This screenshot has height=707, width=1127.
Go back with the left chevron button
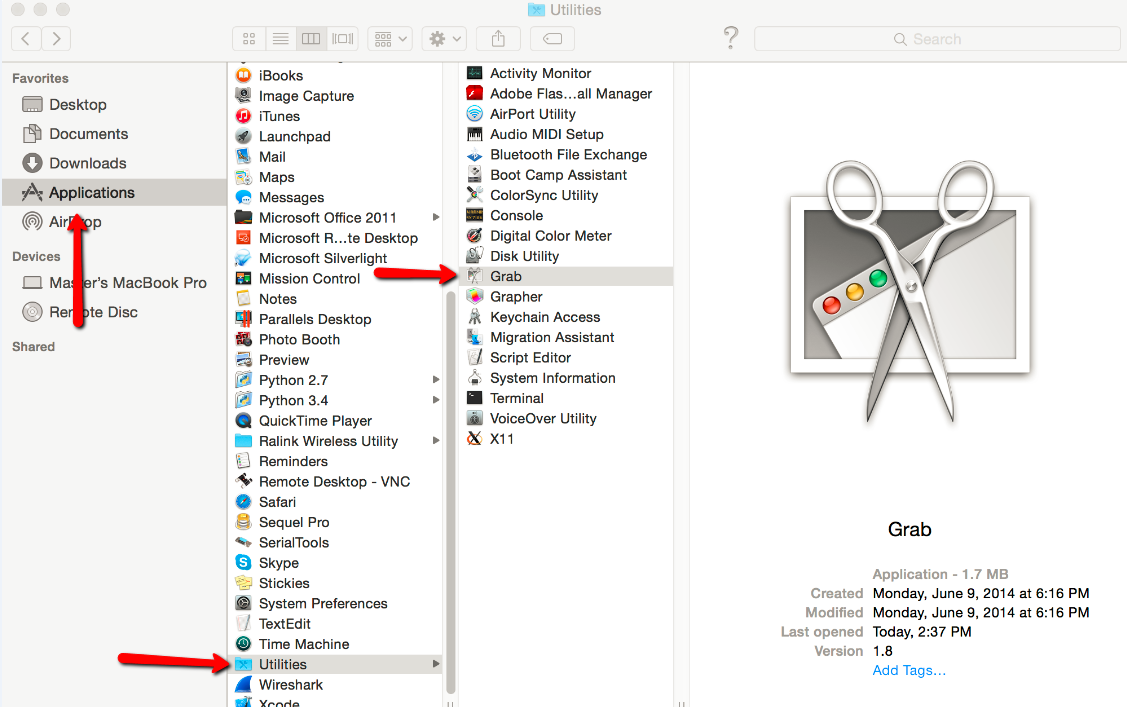pos(26,39)
